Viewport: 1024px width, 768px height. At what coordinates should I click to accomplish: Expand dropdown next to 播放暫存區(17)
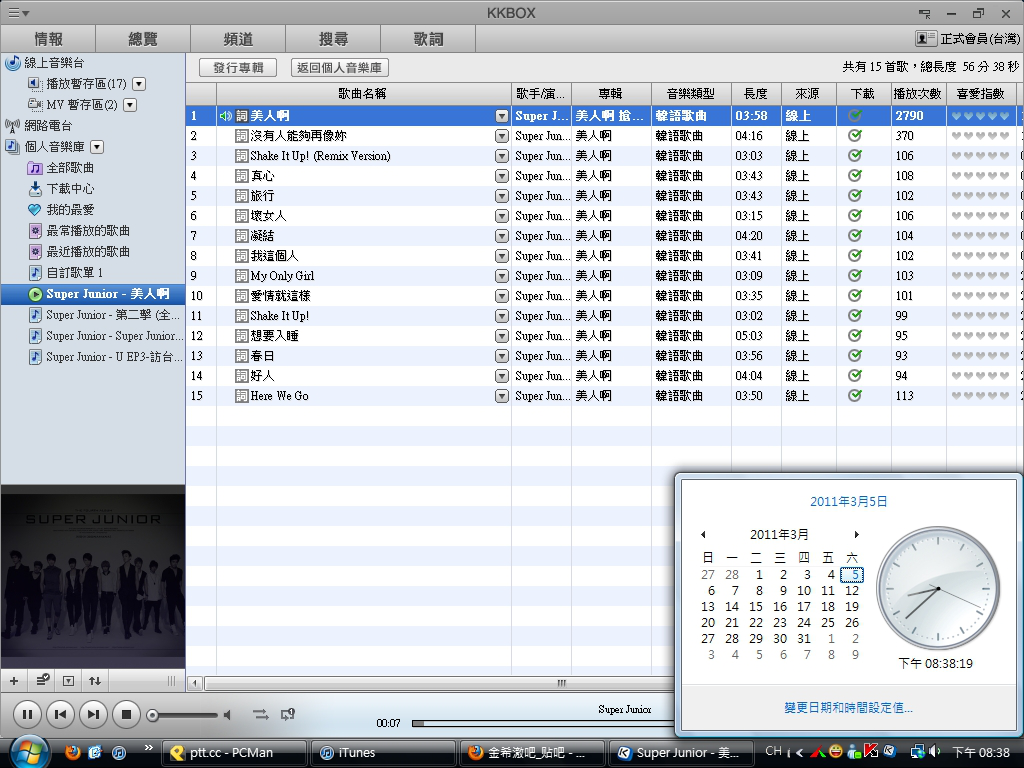point(139,84)
